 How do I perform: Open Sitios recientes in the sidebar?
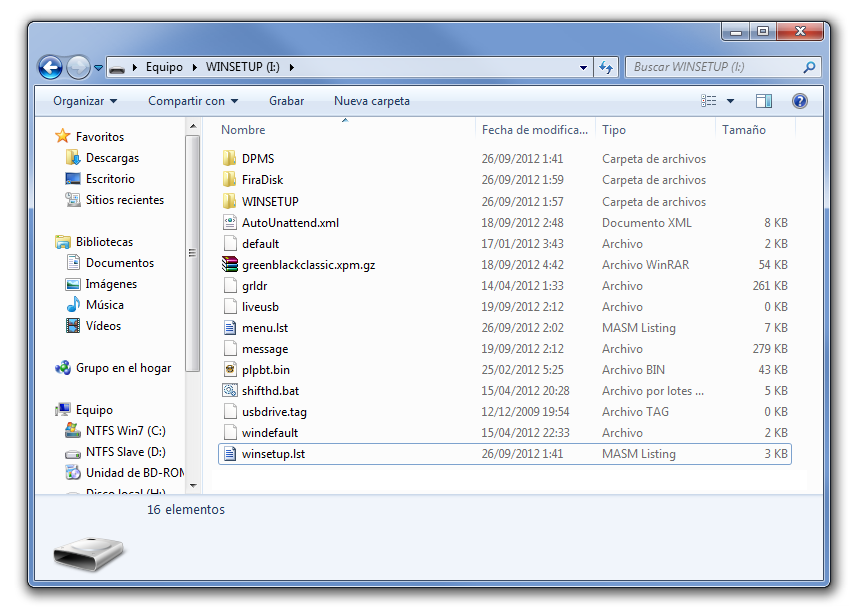click(124, 200)
